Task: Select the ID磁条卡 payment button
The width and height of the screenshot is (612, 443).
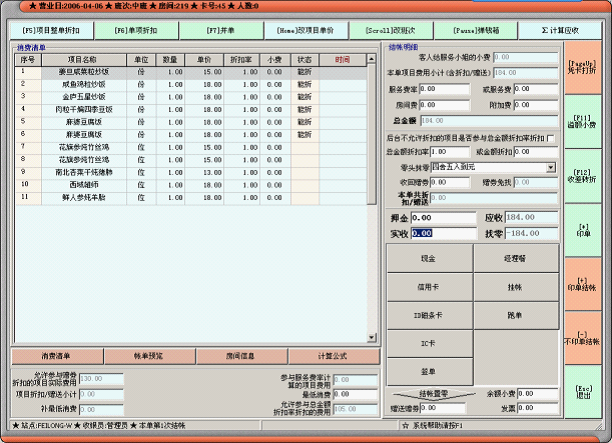Action: tap(429, 315)
